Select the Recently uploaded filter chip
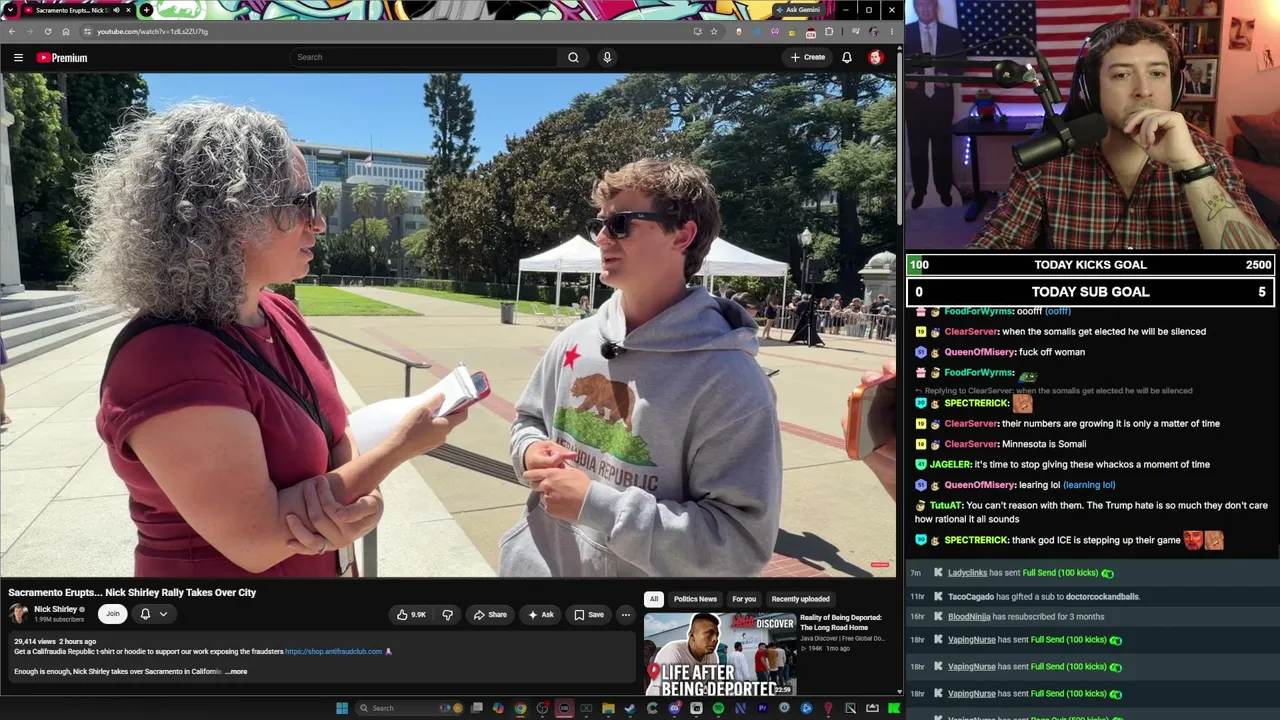Viewport: 1280px width, 720px height. [x=800, y=599]
